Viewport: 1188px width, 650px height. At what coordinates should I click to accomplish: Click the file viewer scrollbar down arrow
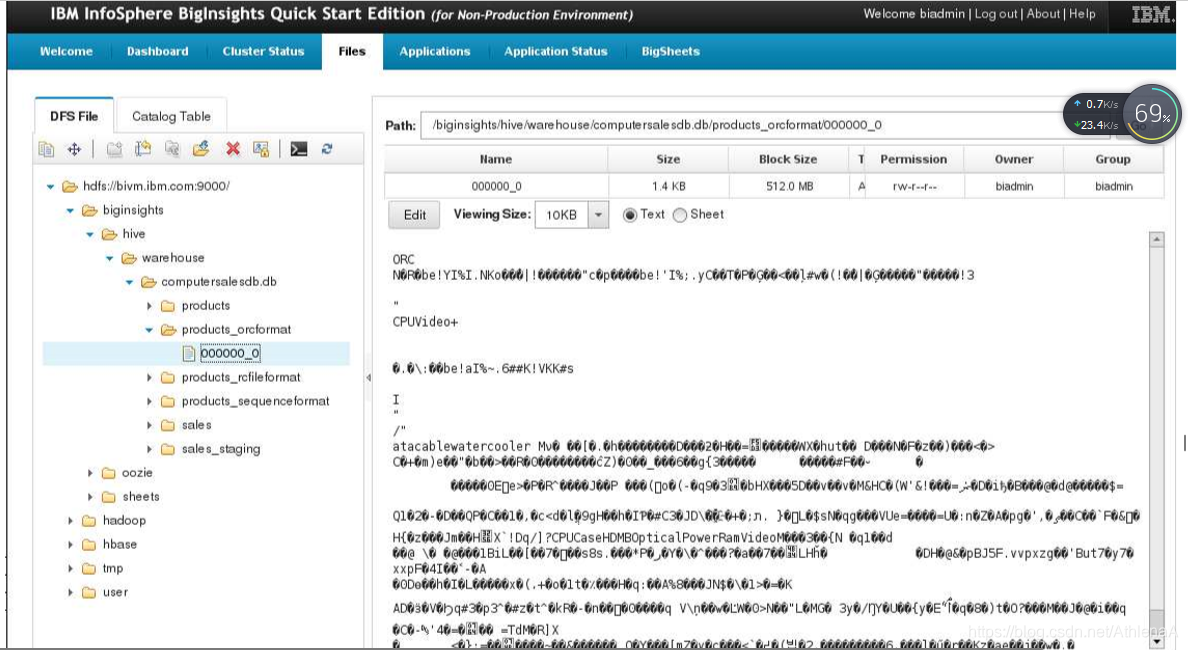click(1156, 642)
